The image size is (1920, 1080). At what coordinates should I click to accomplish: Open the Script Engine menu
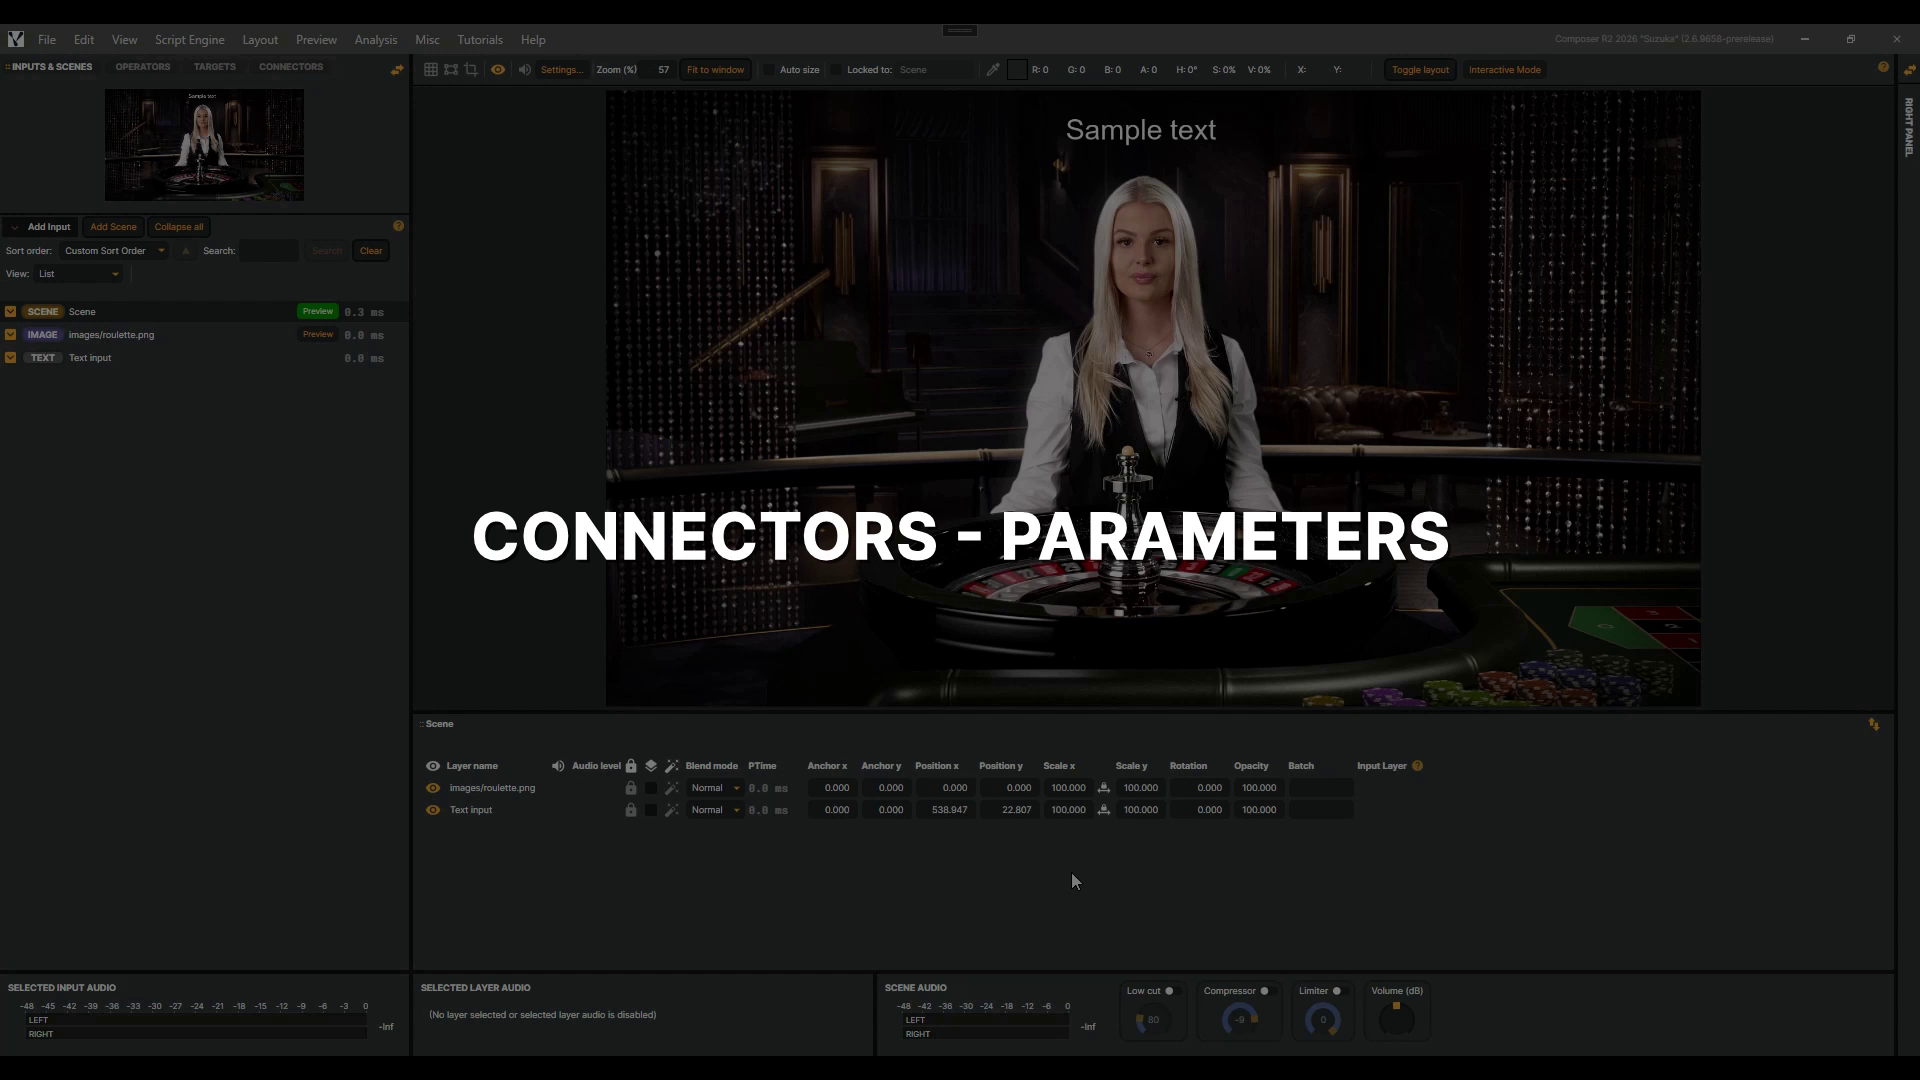point(189,40)
